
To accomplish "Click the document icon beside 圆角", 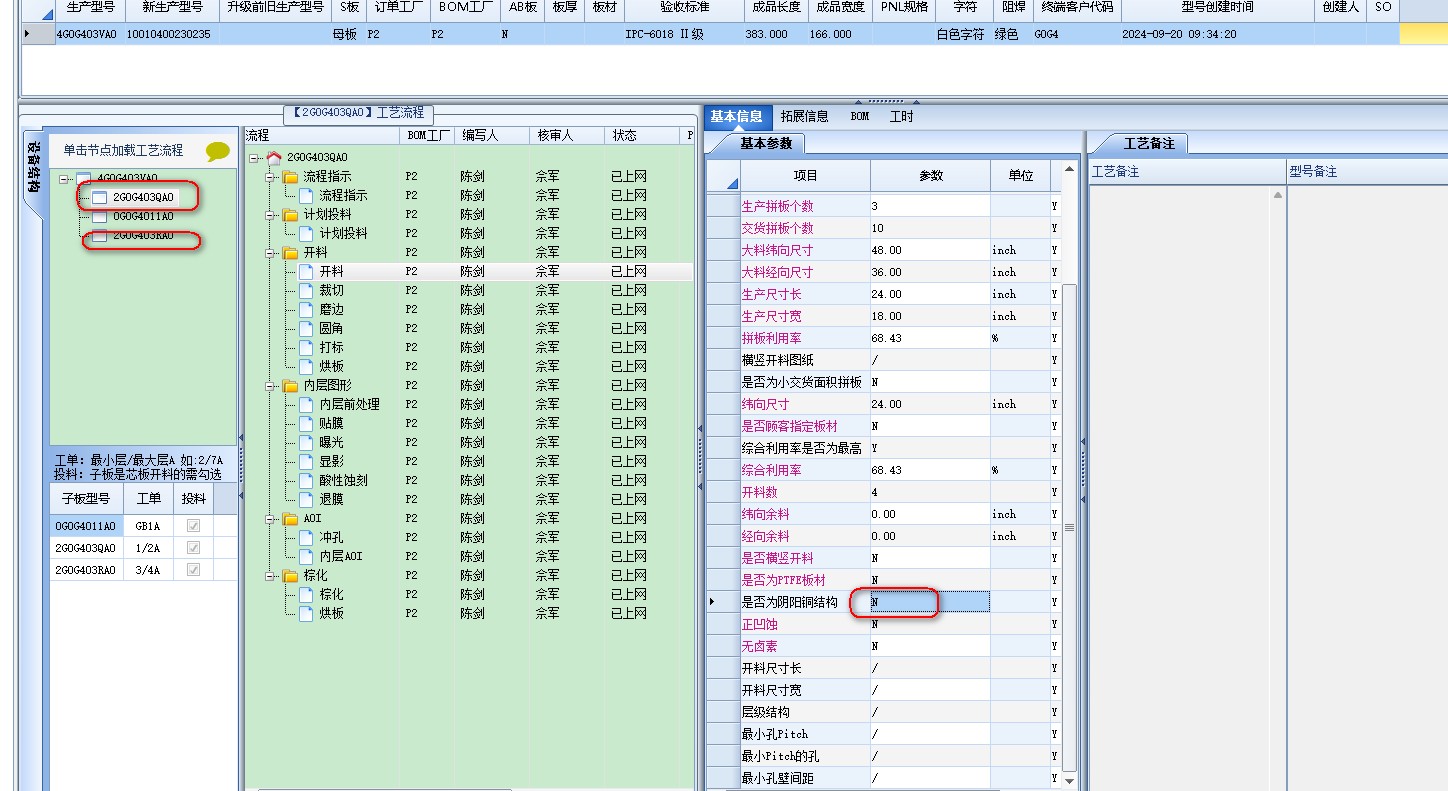I will click(x=306, y=329).
